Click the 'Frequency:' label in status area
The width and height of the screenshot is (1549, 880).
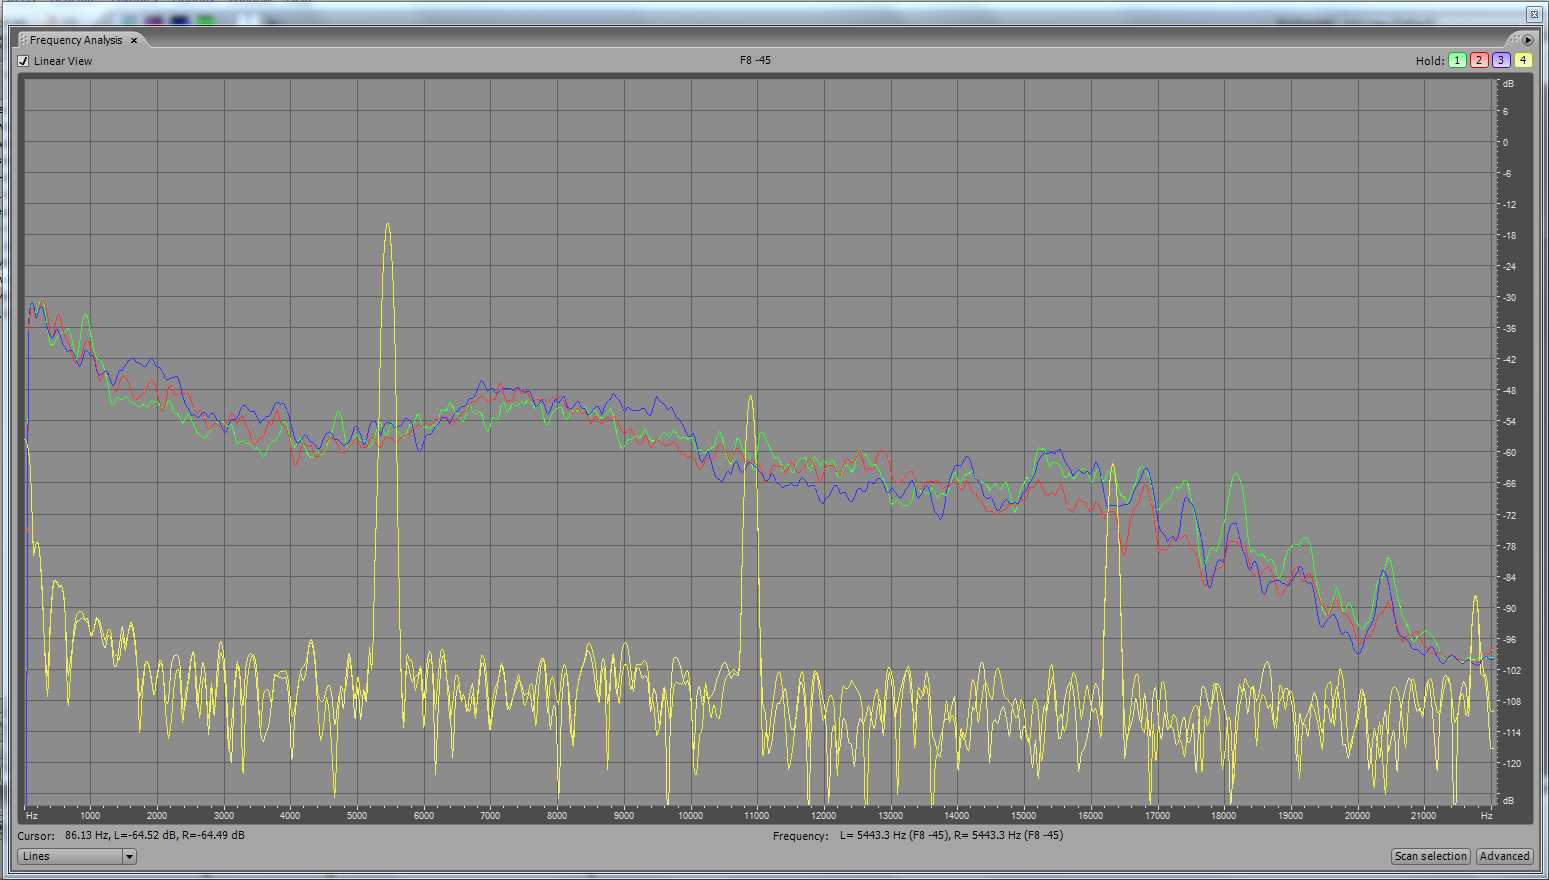[800, 836]
